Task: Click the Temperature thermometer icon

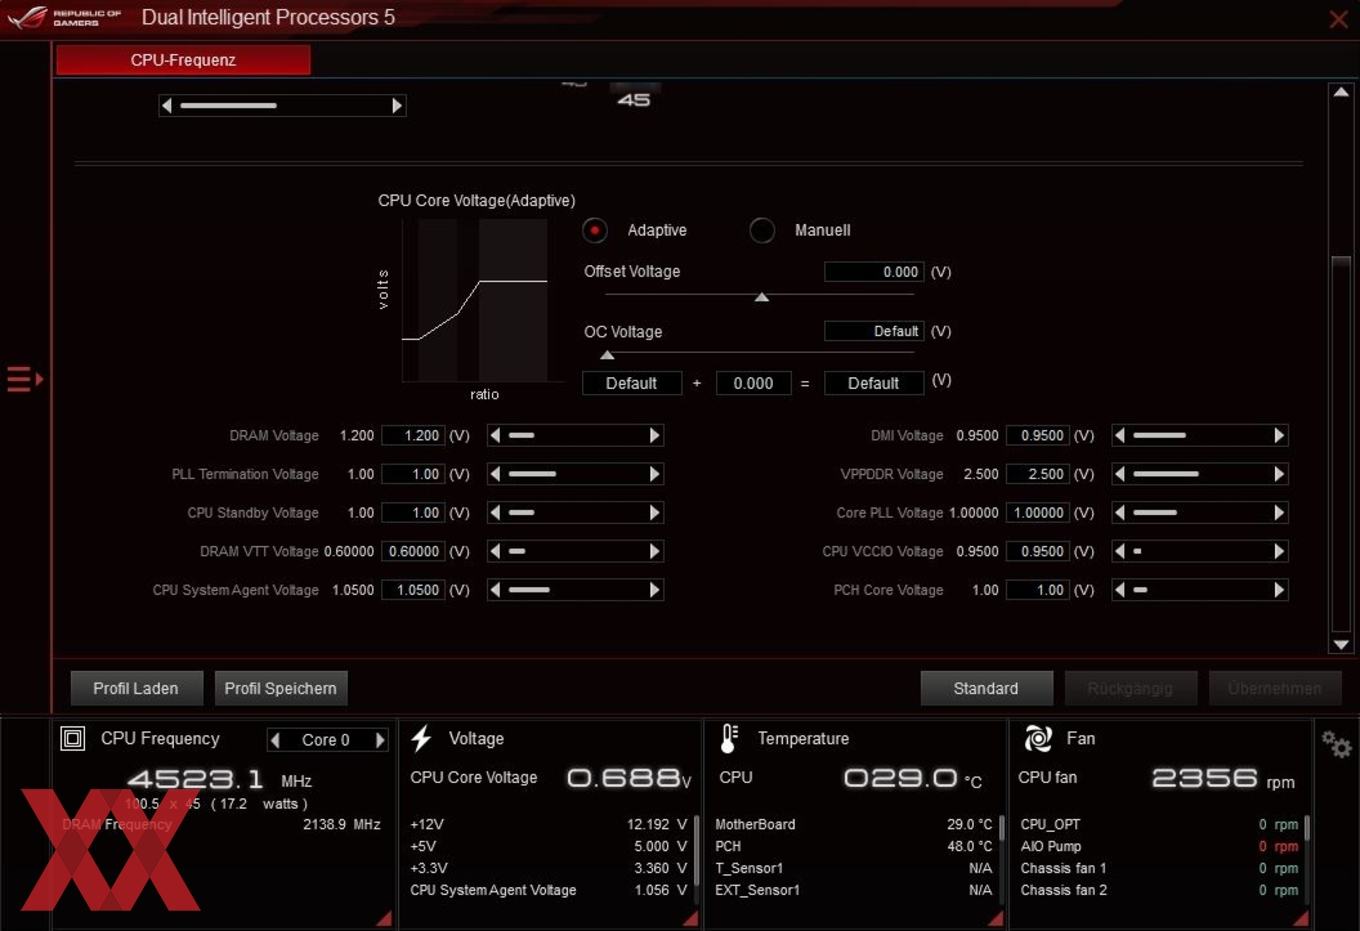Action: tap(729, 739)
